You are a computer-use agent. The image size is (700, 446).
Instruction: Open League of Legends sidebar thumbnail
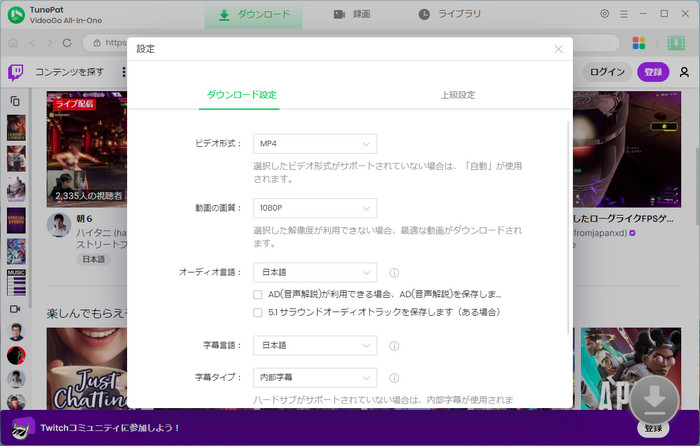[16, 128]
